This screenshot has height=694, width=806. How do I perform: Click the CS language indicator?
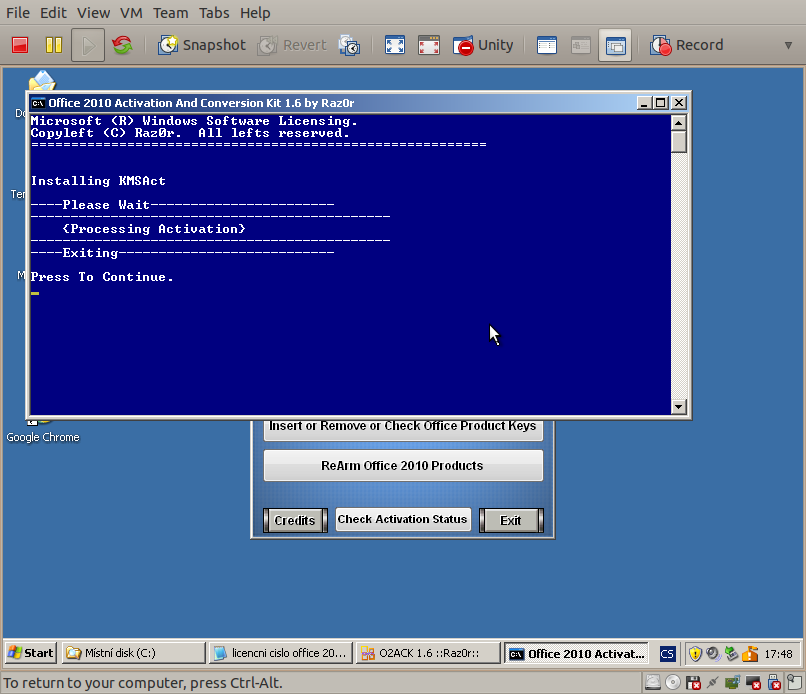(x=667, y=654)
